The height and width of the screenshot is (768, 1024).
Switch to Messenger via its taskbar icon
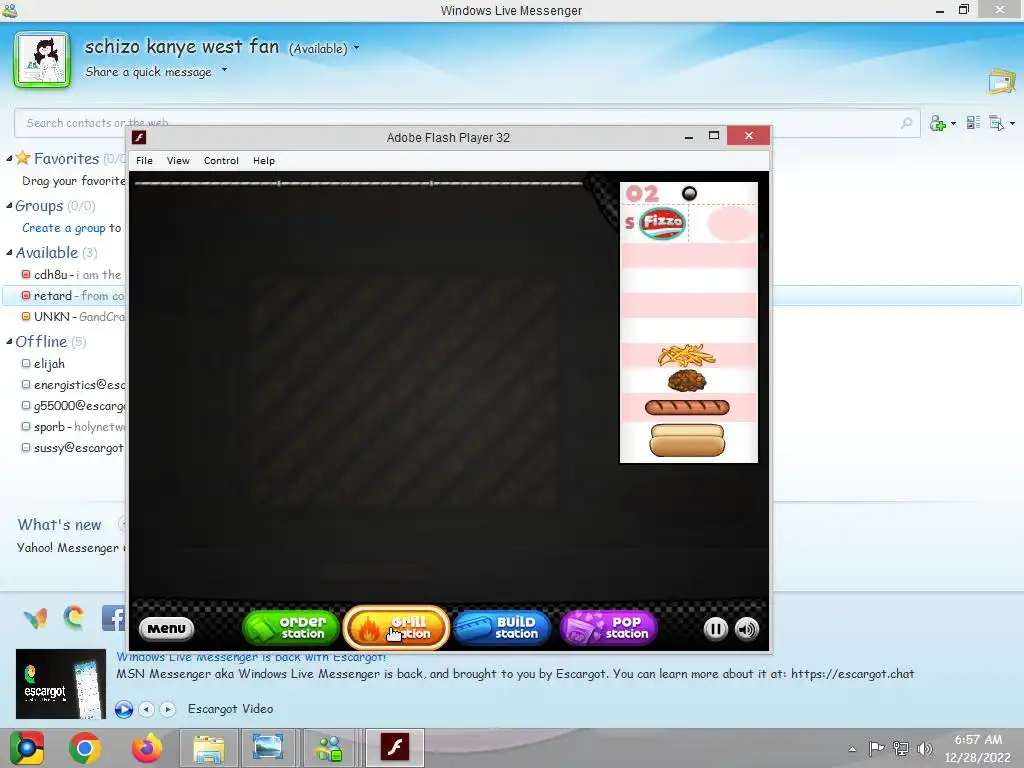(329, 748)
